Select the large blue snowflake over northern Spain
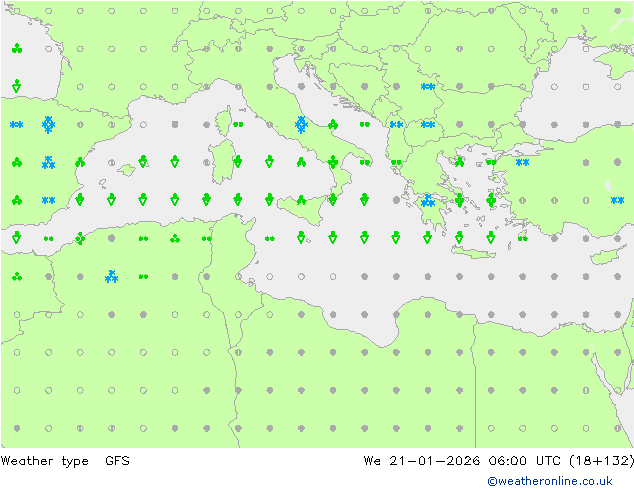634x490 pixels. tap(49, 125)
